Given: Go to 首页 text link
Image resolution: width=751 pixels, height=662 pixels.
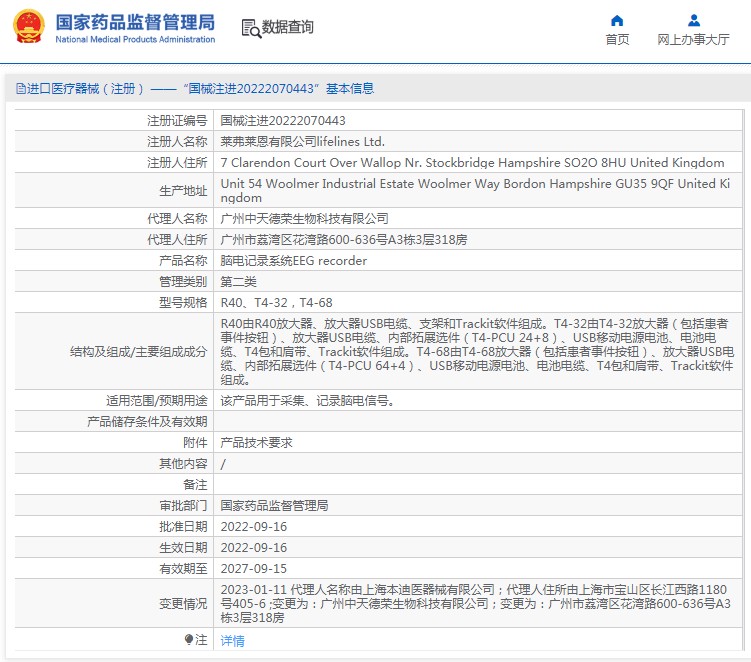Looking at the screenshot, I should click(x=617, y=39).
